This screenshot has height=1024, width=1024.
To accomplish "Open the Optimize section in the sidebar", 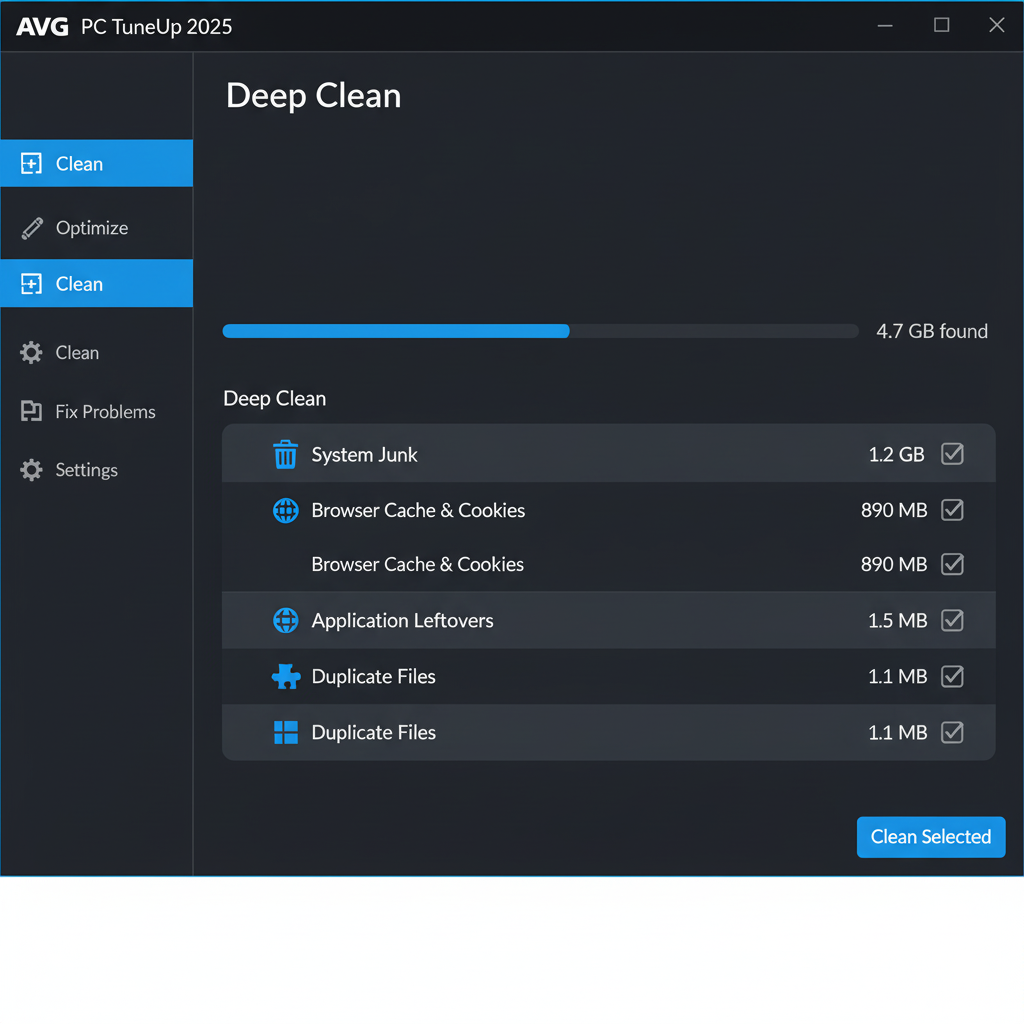I will coord(97,228).
